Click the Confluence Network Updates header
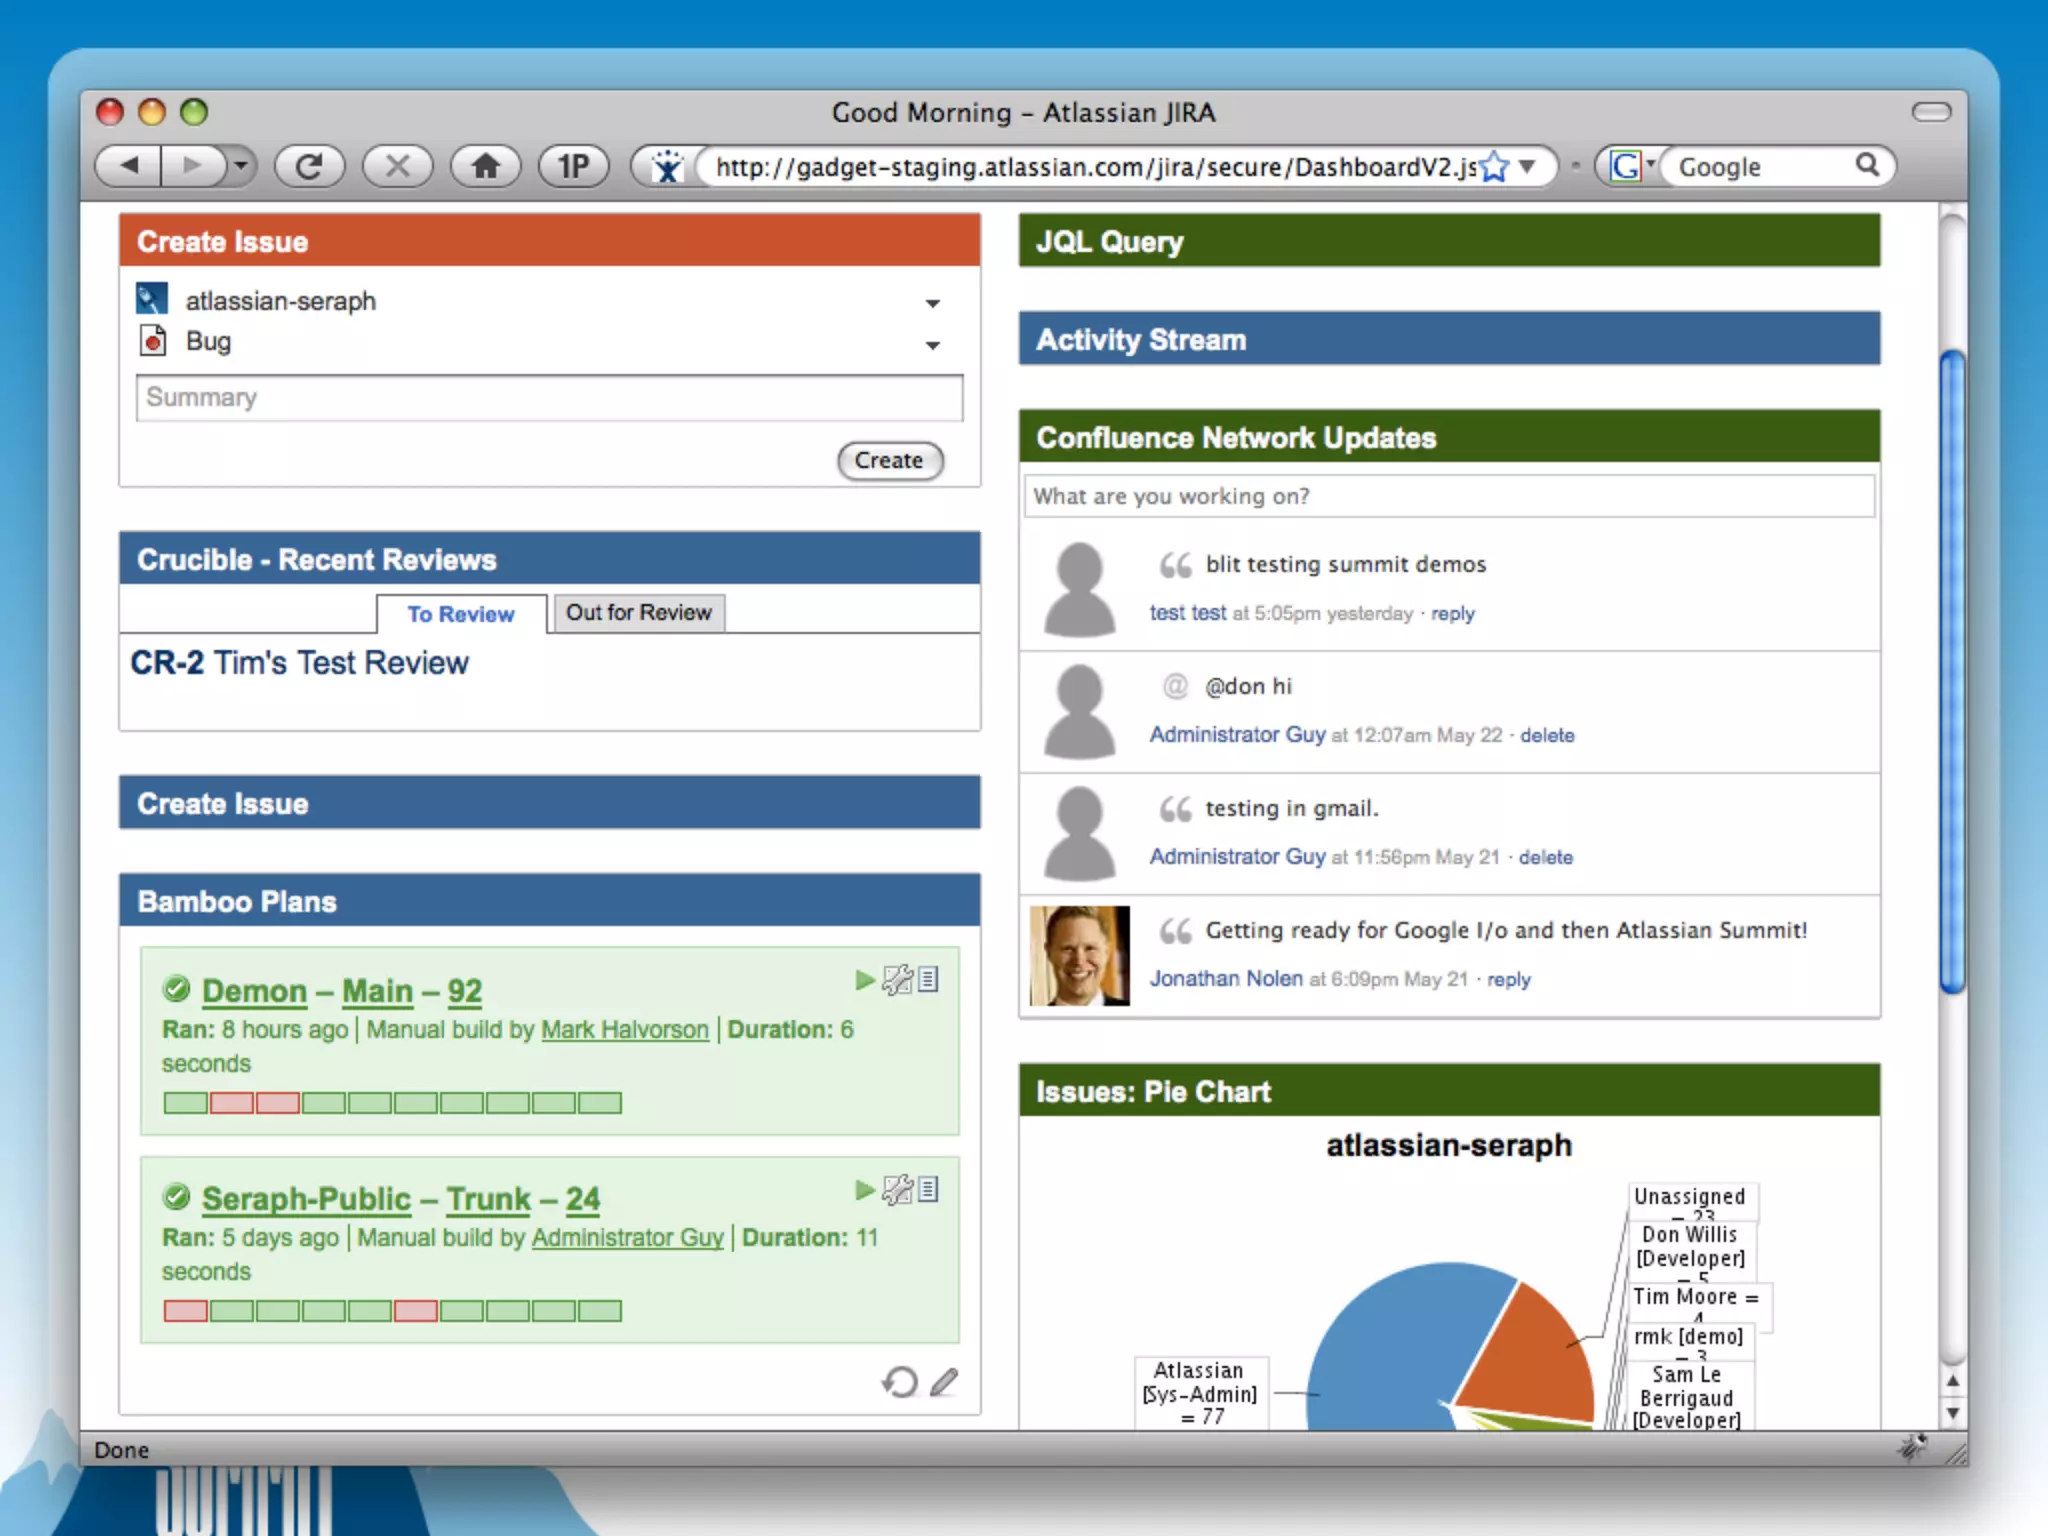2048x1536 pixels. tap(1449, 437)
